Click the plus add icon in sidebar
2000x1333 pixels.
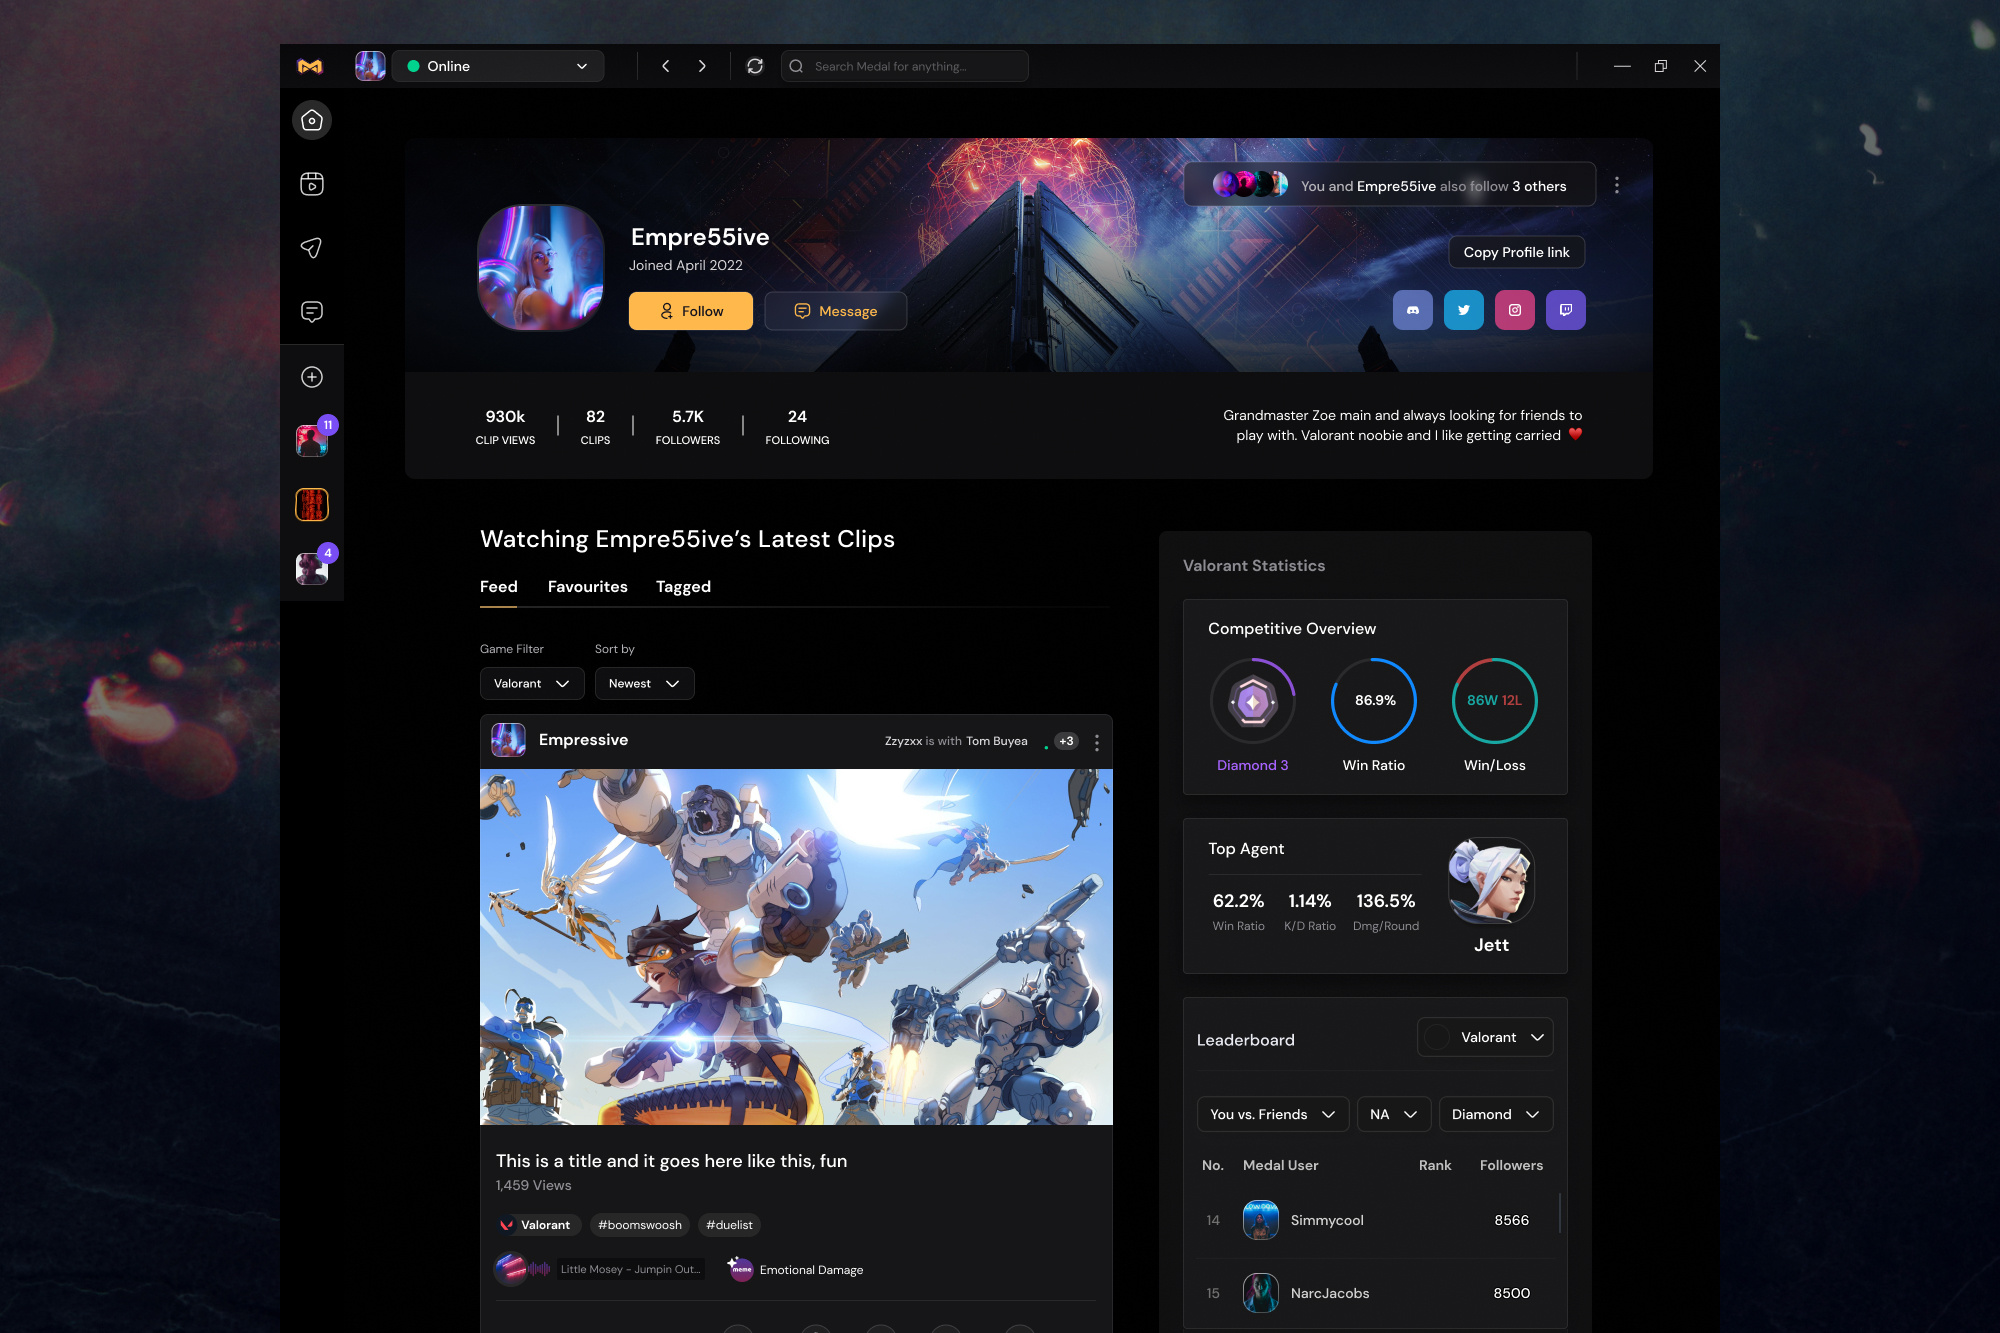coord(312,377)
